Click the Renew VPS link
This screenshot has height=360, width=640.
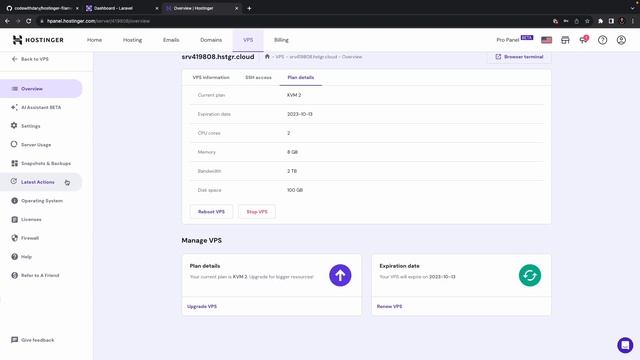(x=389, y=307)
